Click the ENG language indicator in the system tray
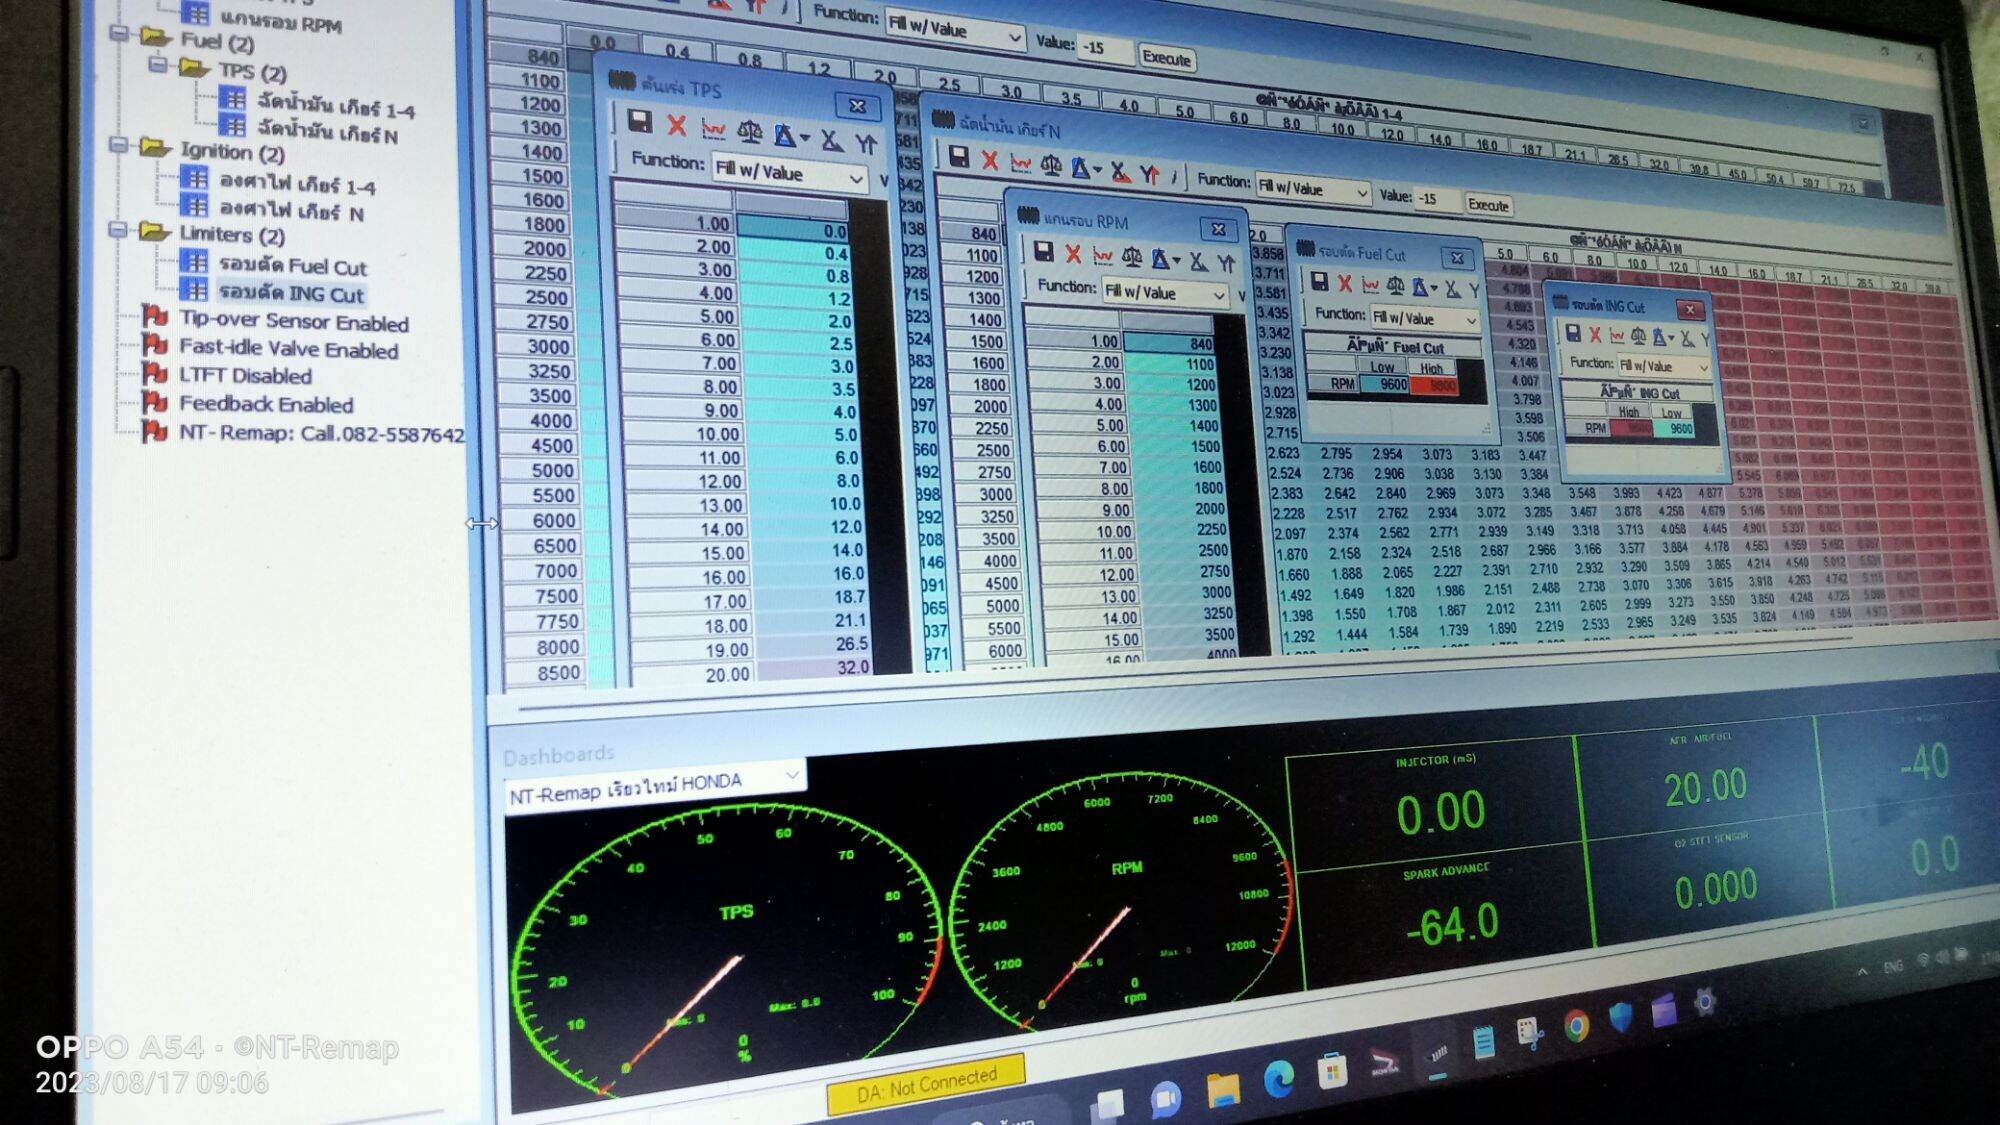The image size is (2000, 1125). coord(1894,966)
